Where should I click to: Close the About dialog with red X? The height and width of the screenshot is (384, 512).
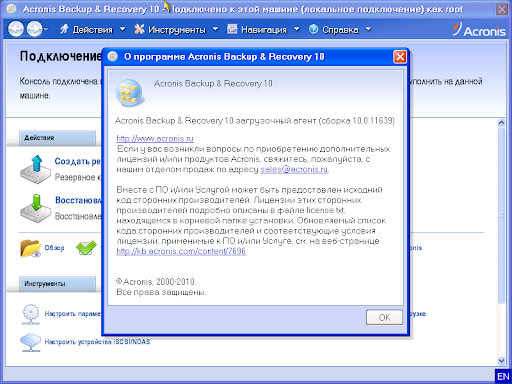point(400,57)
